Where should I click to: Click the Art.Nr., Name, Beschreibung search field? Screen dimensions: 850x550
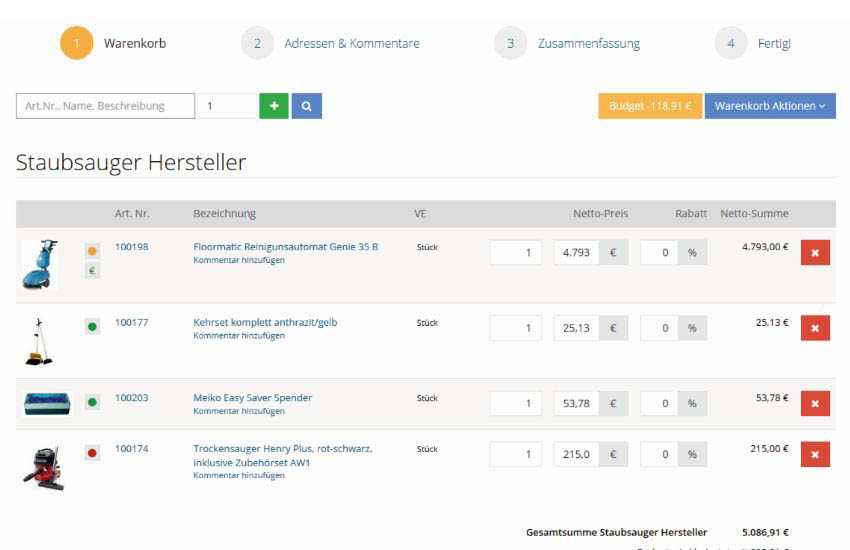click(105, 106)
